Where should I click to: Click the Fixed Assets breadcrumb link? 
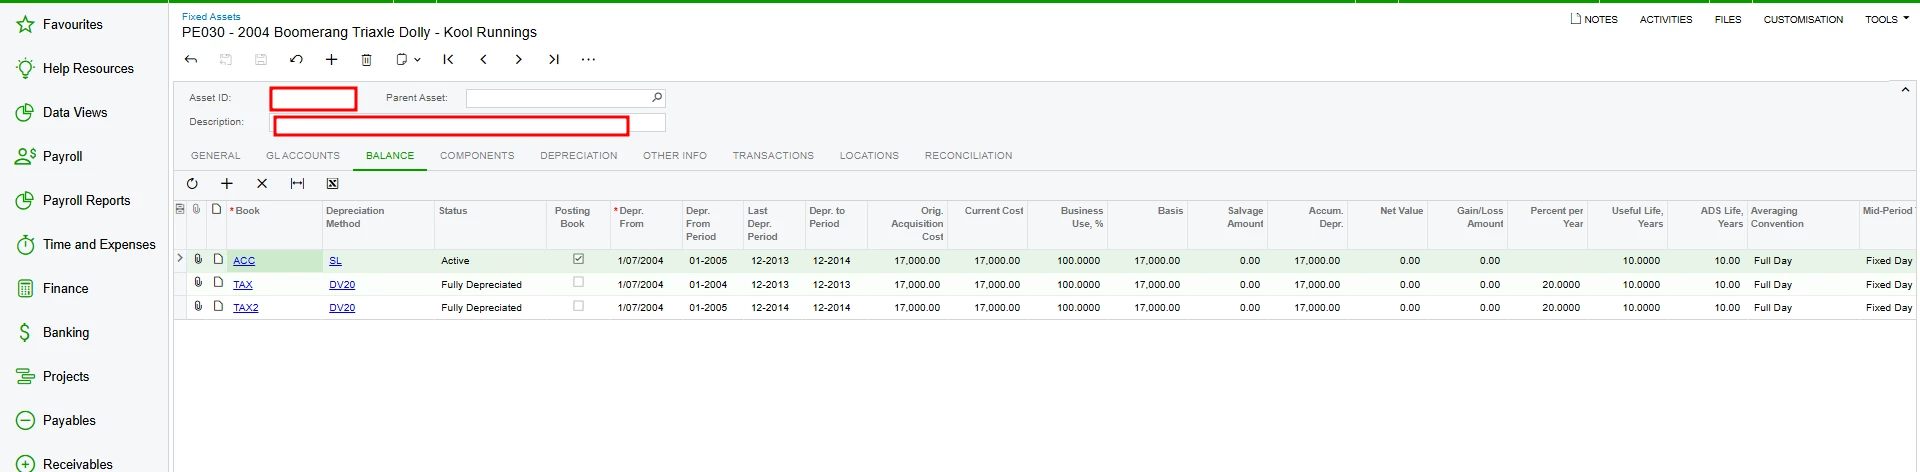point(211,17)
